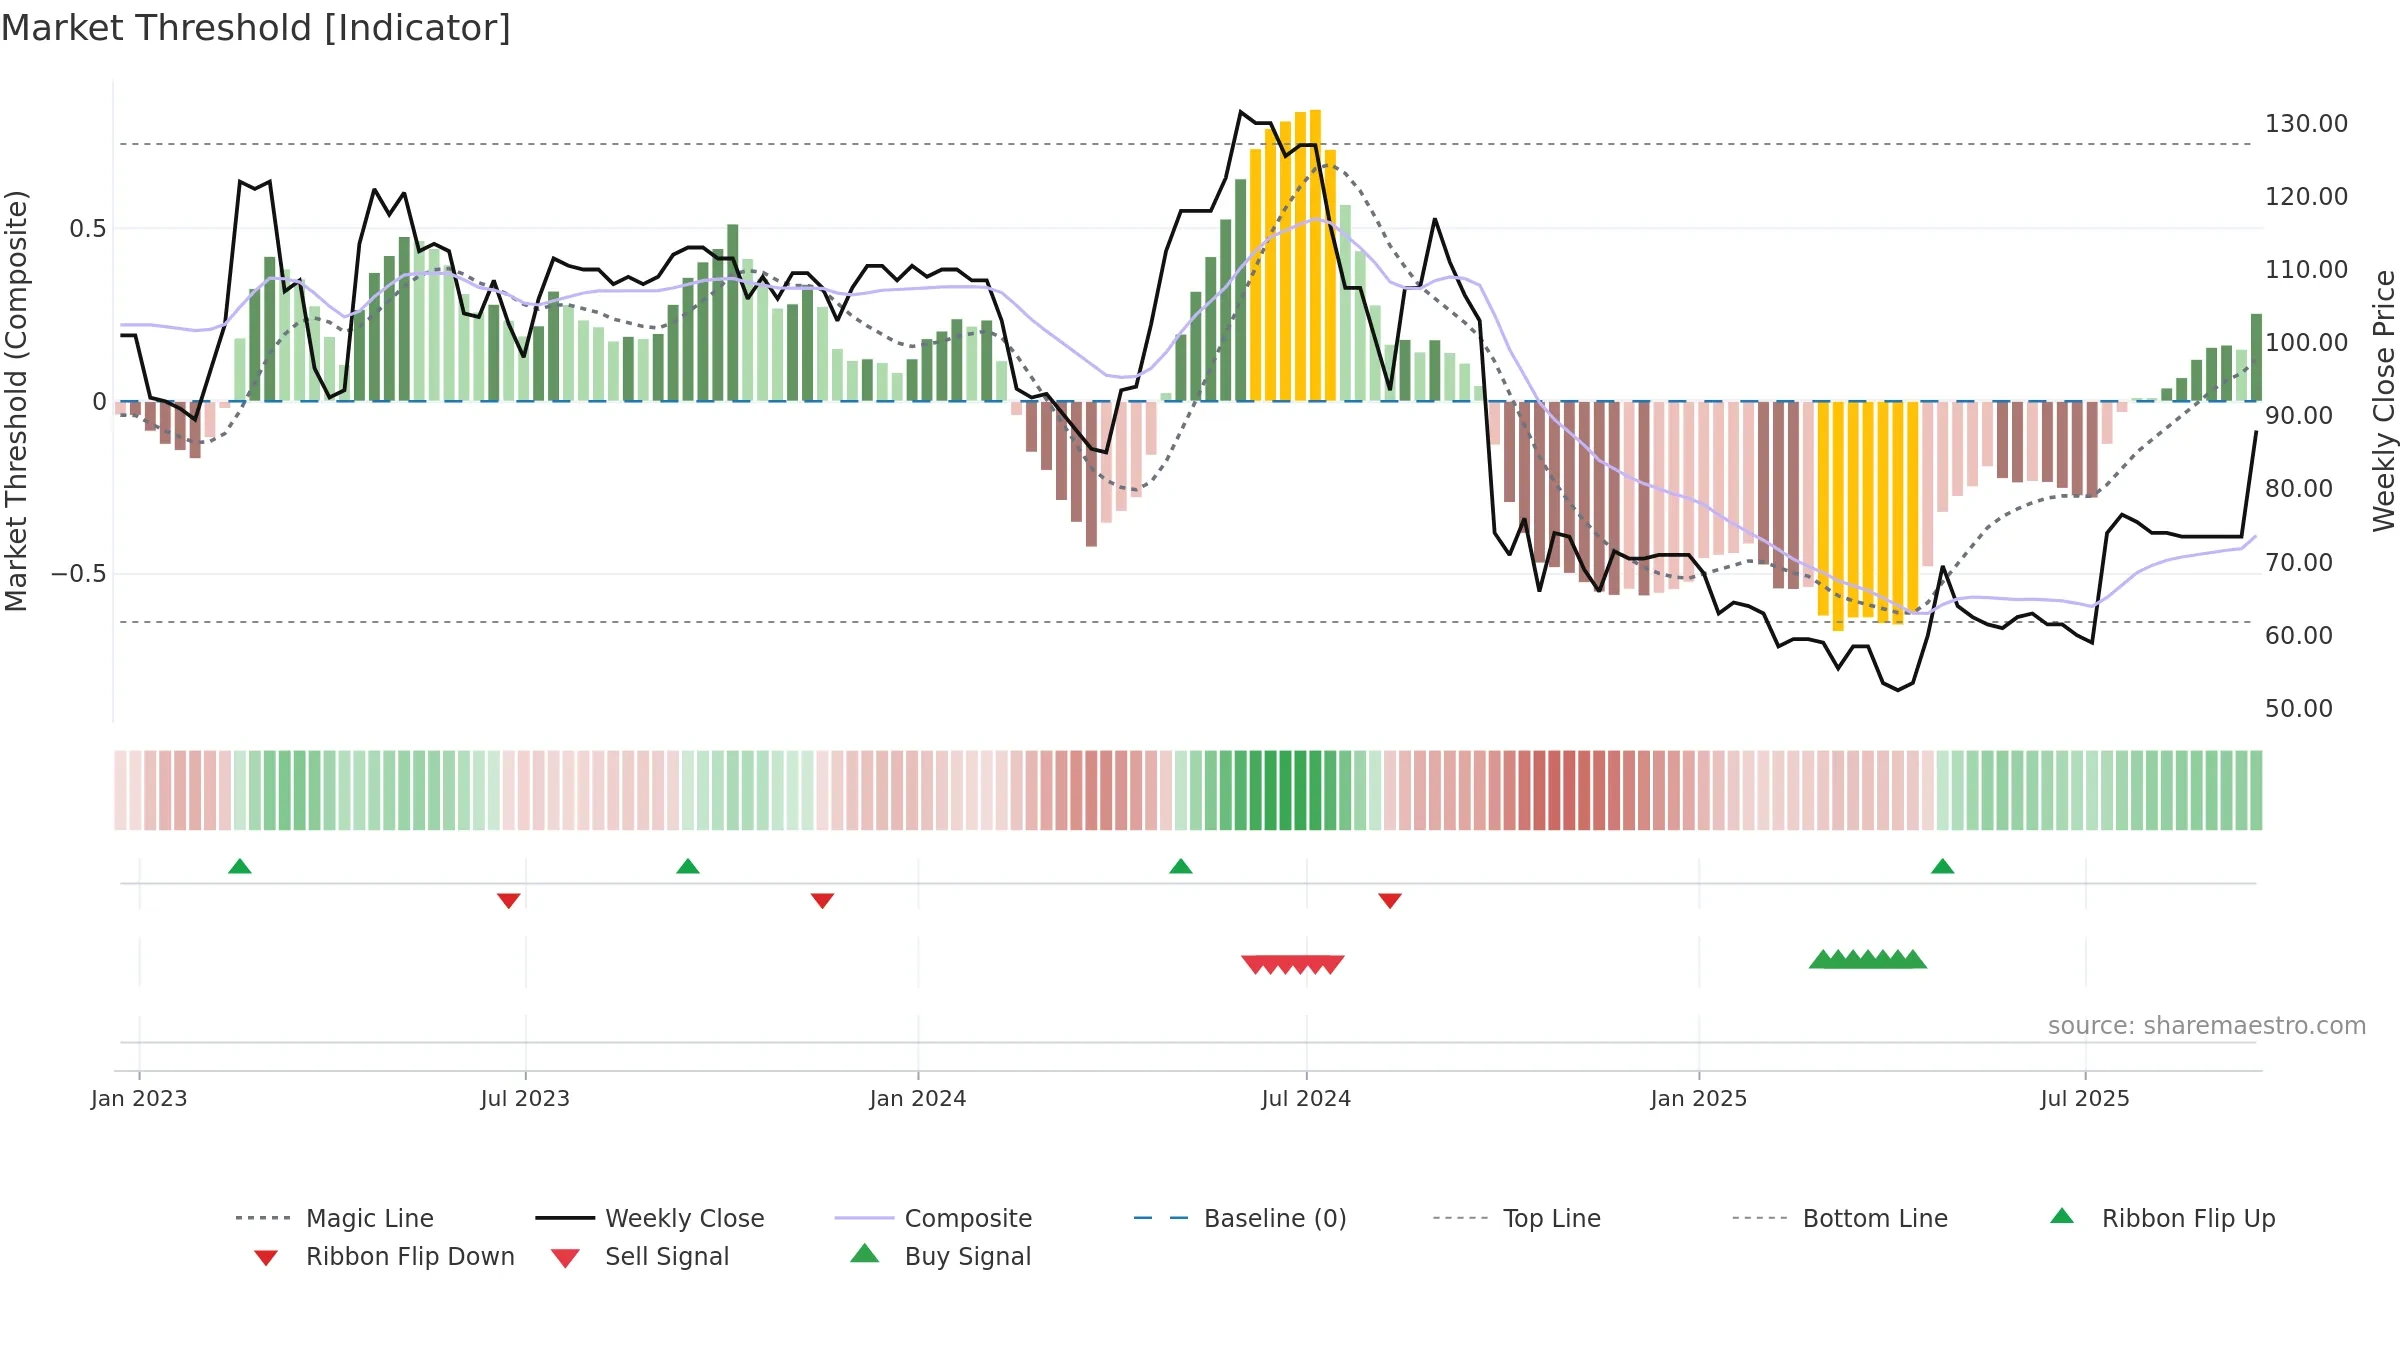Image resolution: width=2400 pixels, height=1350 pixels.
Task: Click the Jan 2024 axis label
Action: tap(918, 1099)
